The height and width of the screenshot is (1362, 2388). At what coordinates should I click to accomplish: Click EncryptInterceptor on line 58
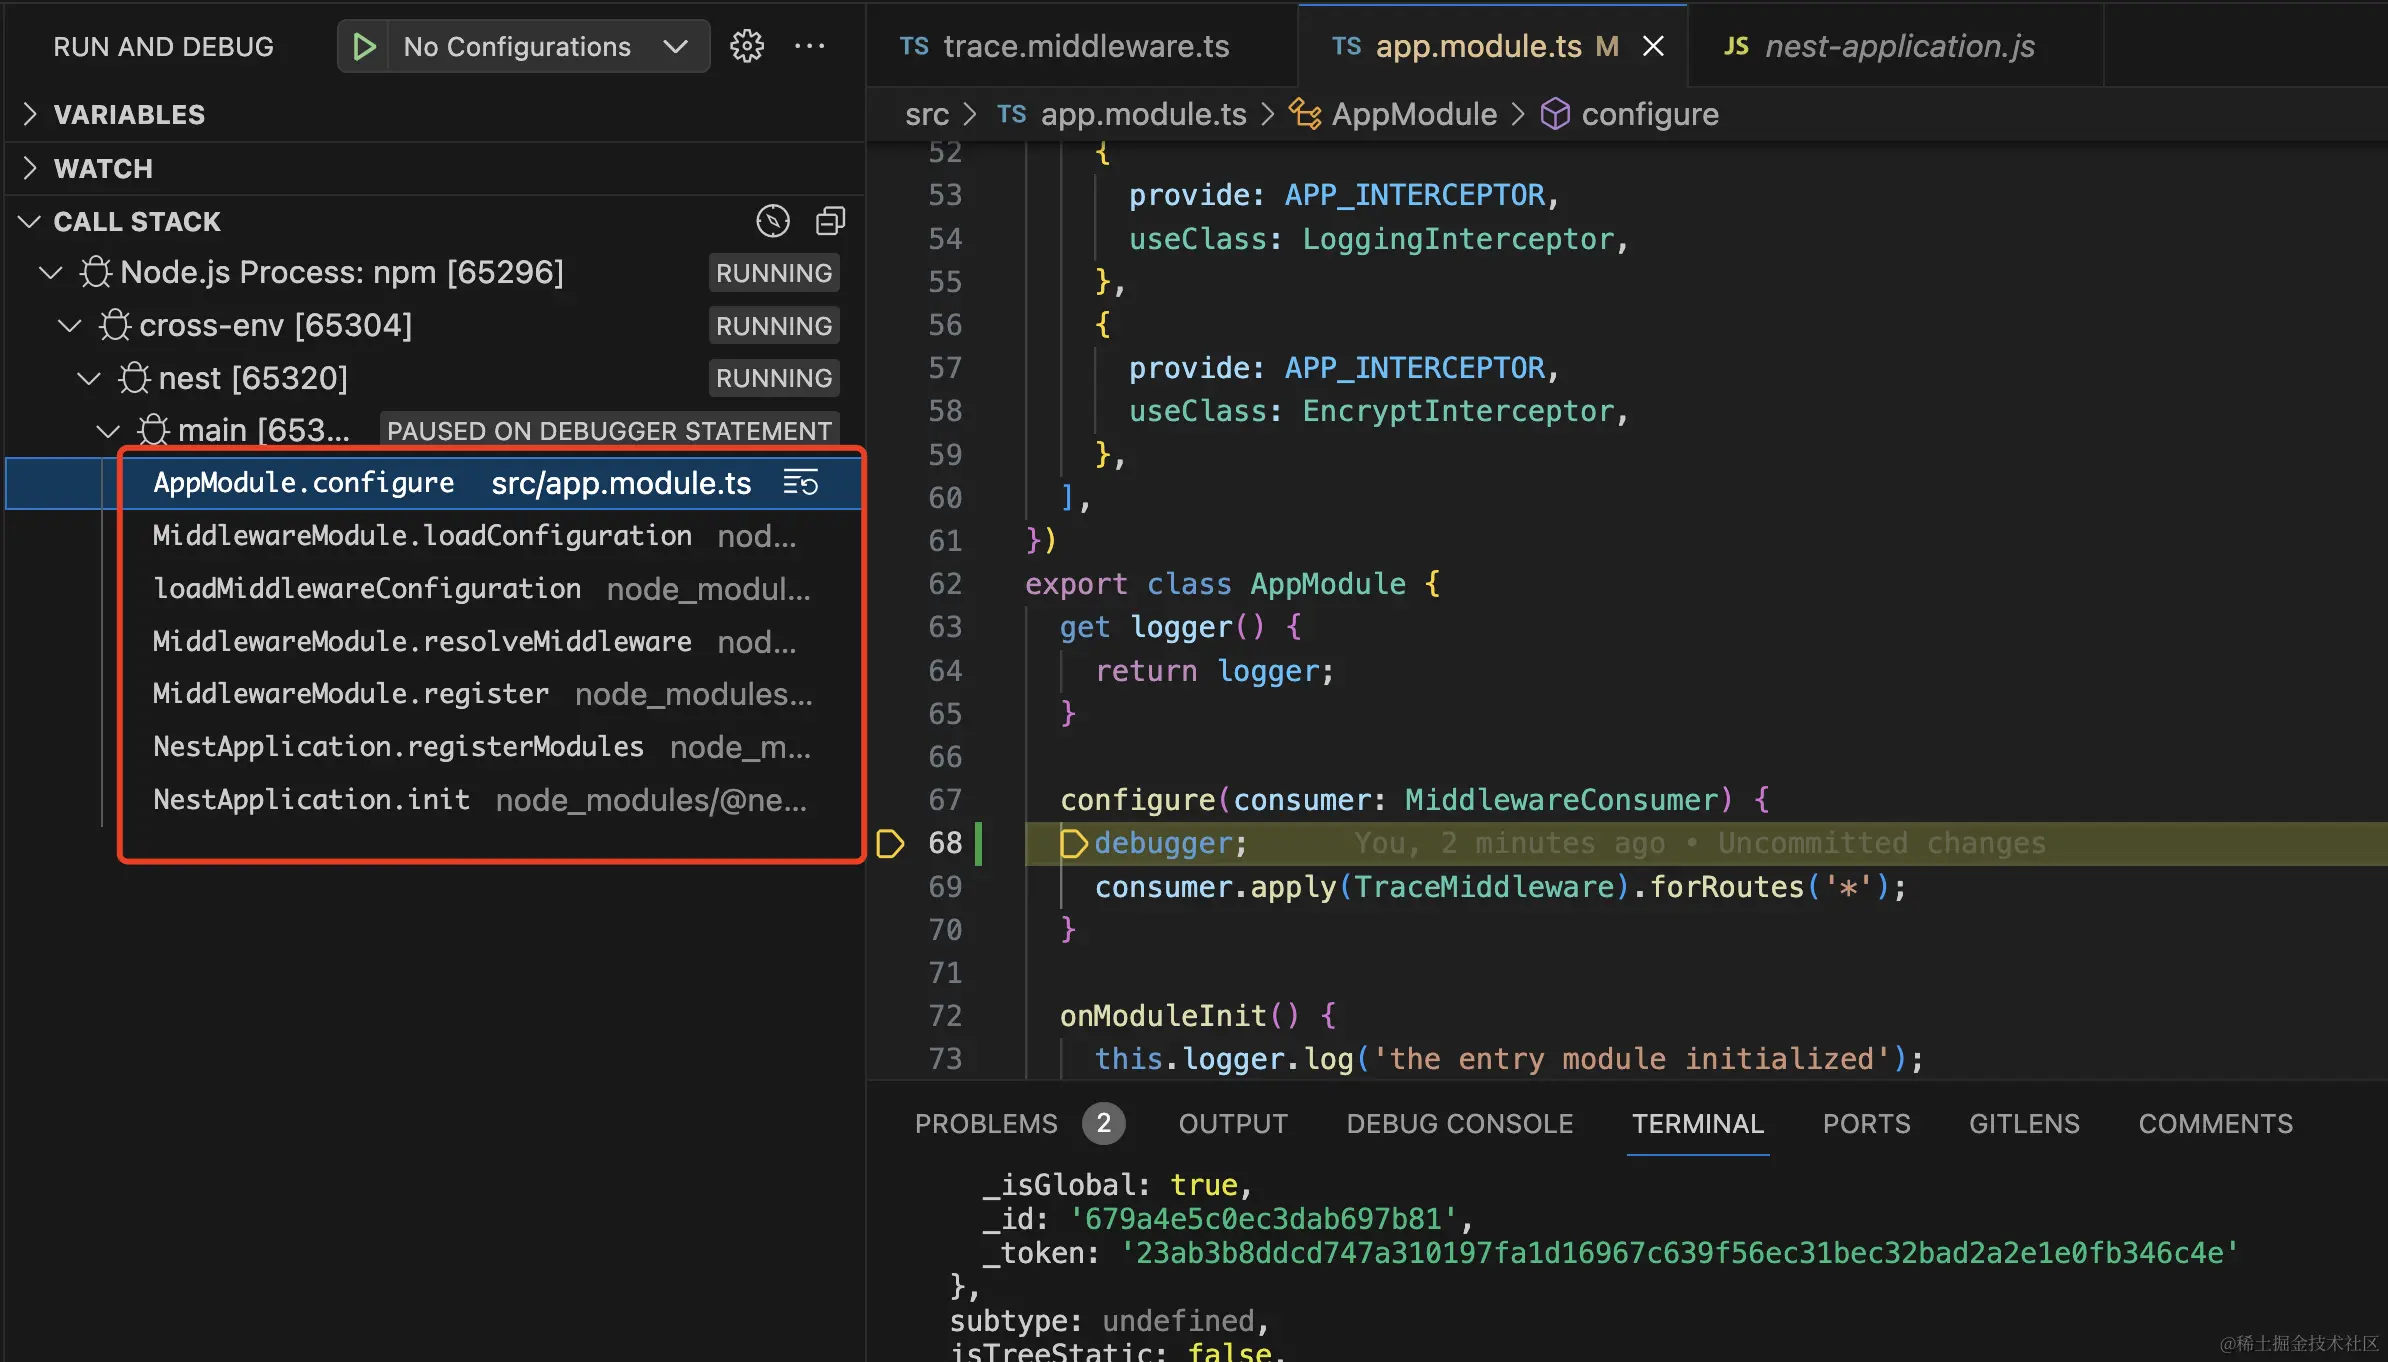coord(1458,411)
